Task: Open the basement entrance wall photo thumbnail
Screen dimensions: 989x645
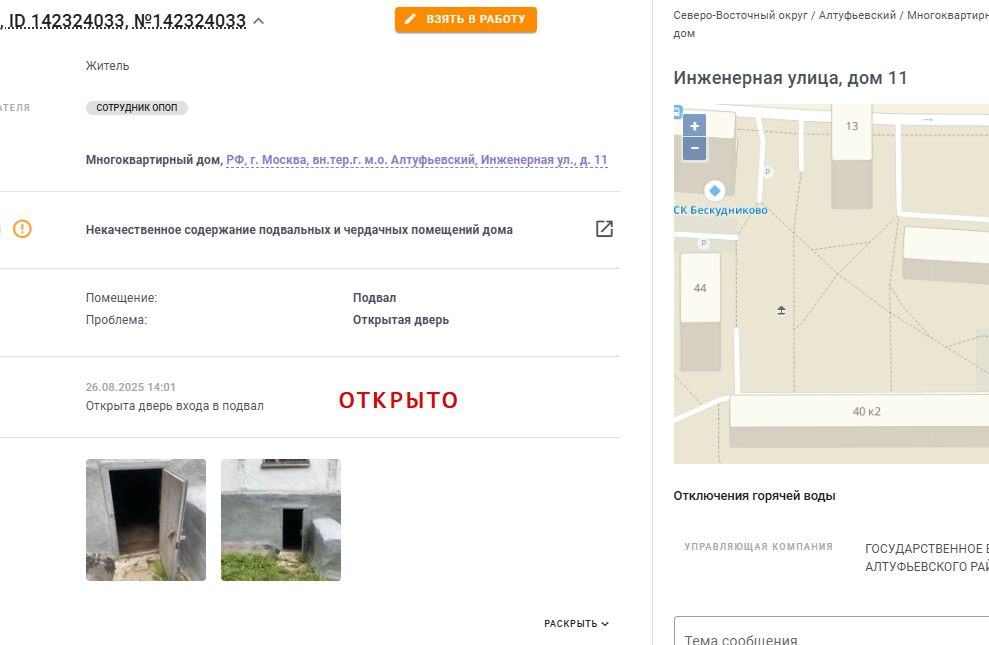Action: 281,520
